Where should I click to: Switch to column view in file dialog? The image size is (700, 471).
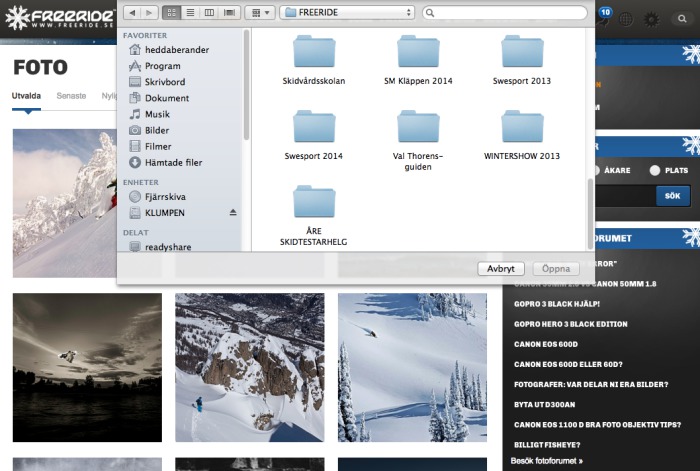(209, 13)
